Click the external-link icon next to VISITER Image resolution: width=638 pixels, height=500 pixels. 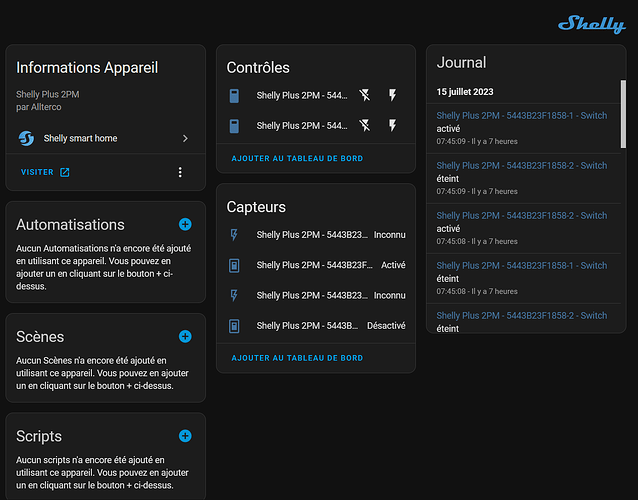click(65, 172)
